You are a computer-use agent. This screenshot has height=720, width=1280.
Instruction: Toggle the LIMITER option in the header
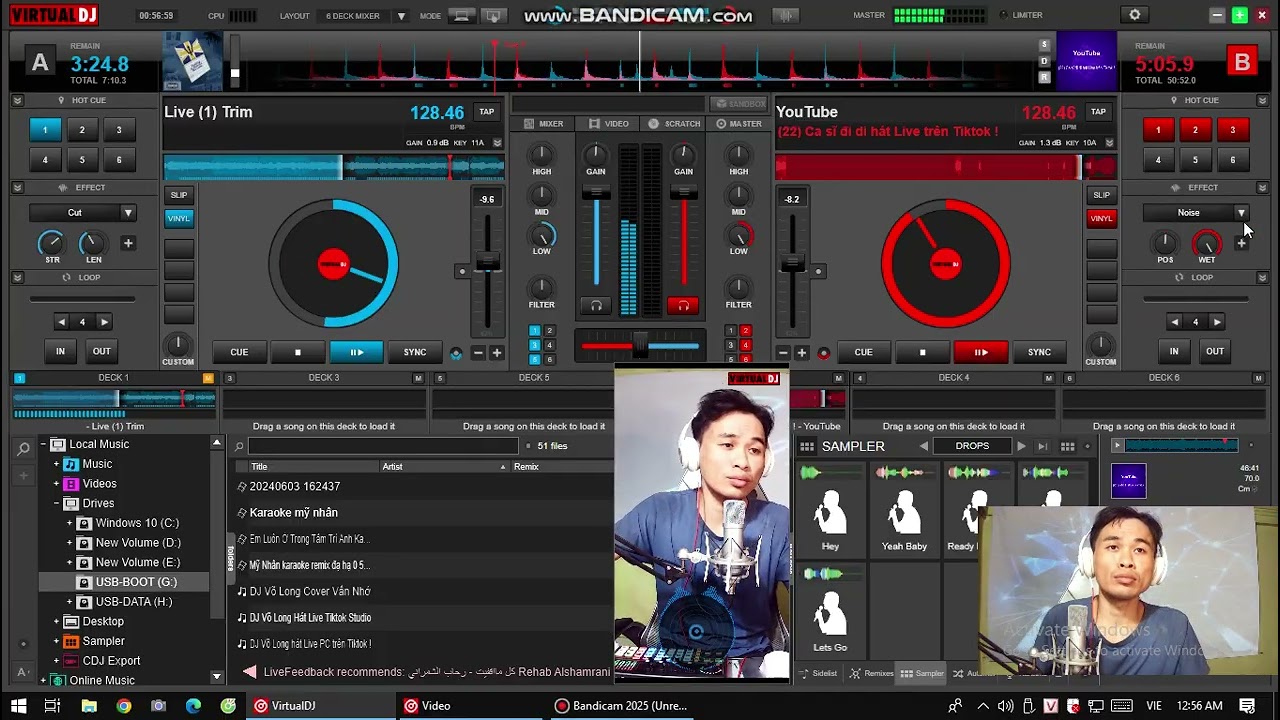[x=1021, y=15]
